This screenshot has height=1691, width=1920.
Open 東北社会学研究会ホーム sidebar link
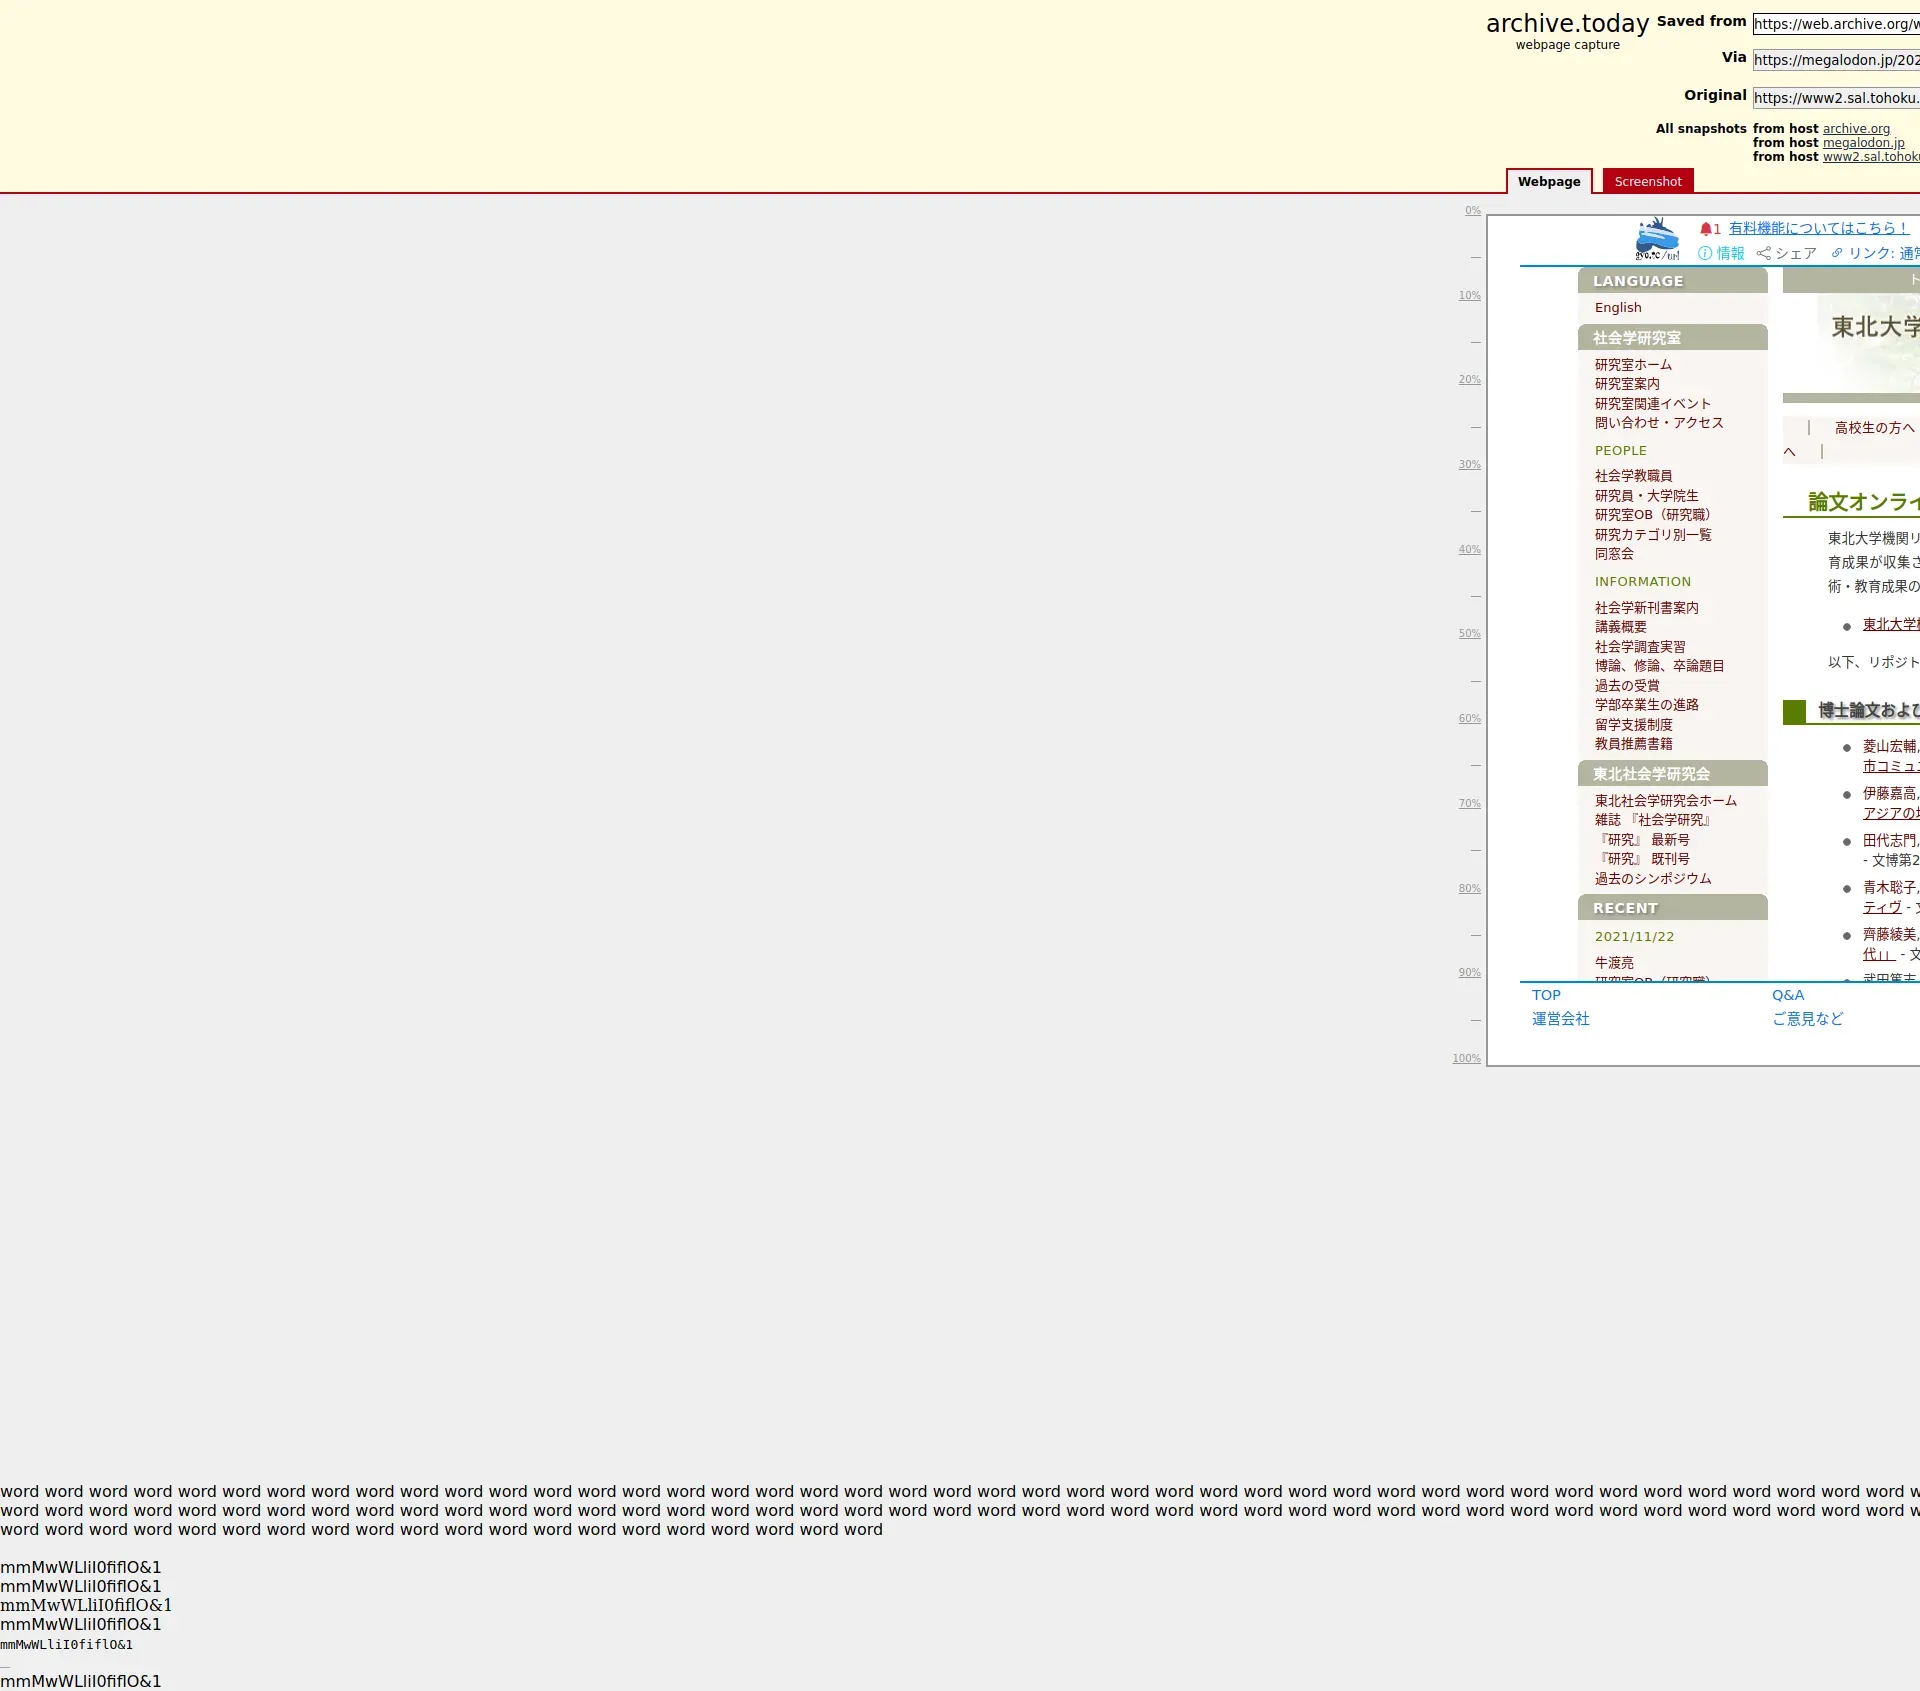coord(1665,801)
